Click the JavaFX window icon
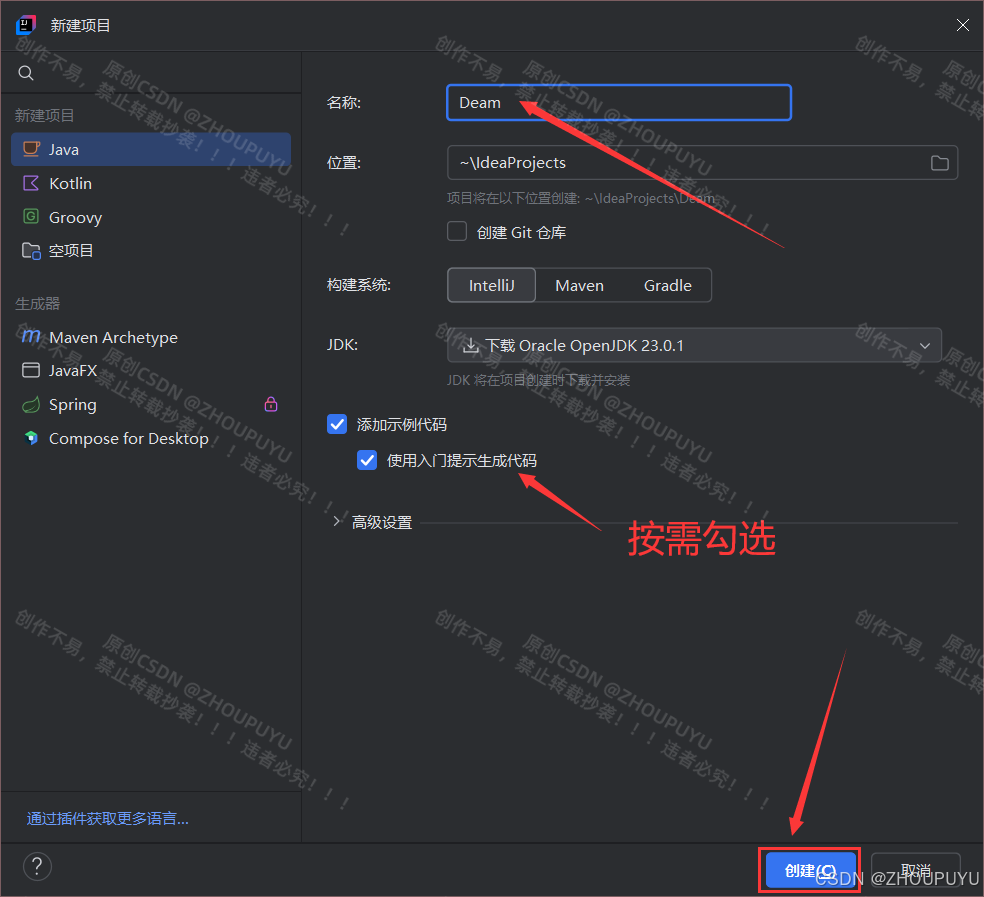The image size is (984, 897). pyautogui.click(x=31, y=370)
